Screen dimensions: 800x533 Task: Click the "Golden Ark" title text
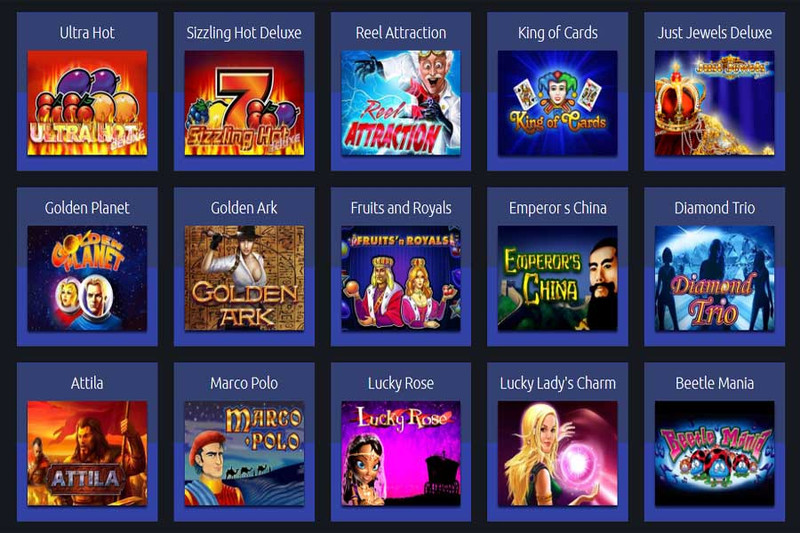[244, 208]
